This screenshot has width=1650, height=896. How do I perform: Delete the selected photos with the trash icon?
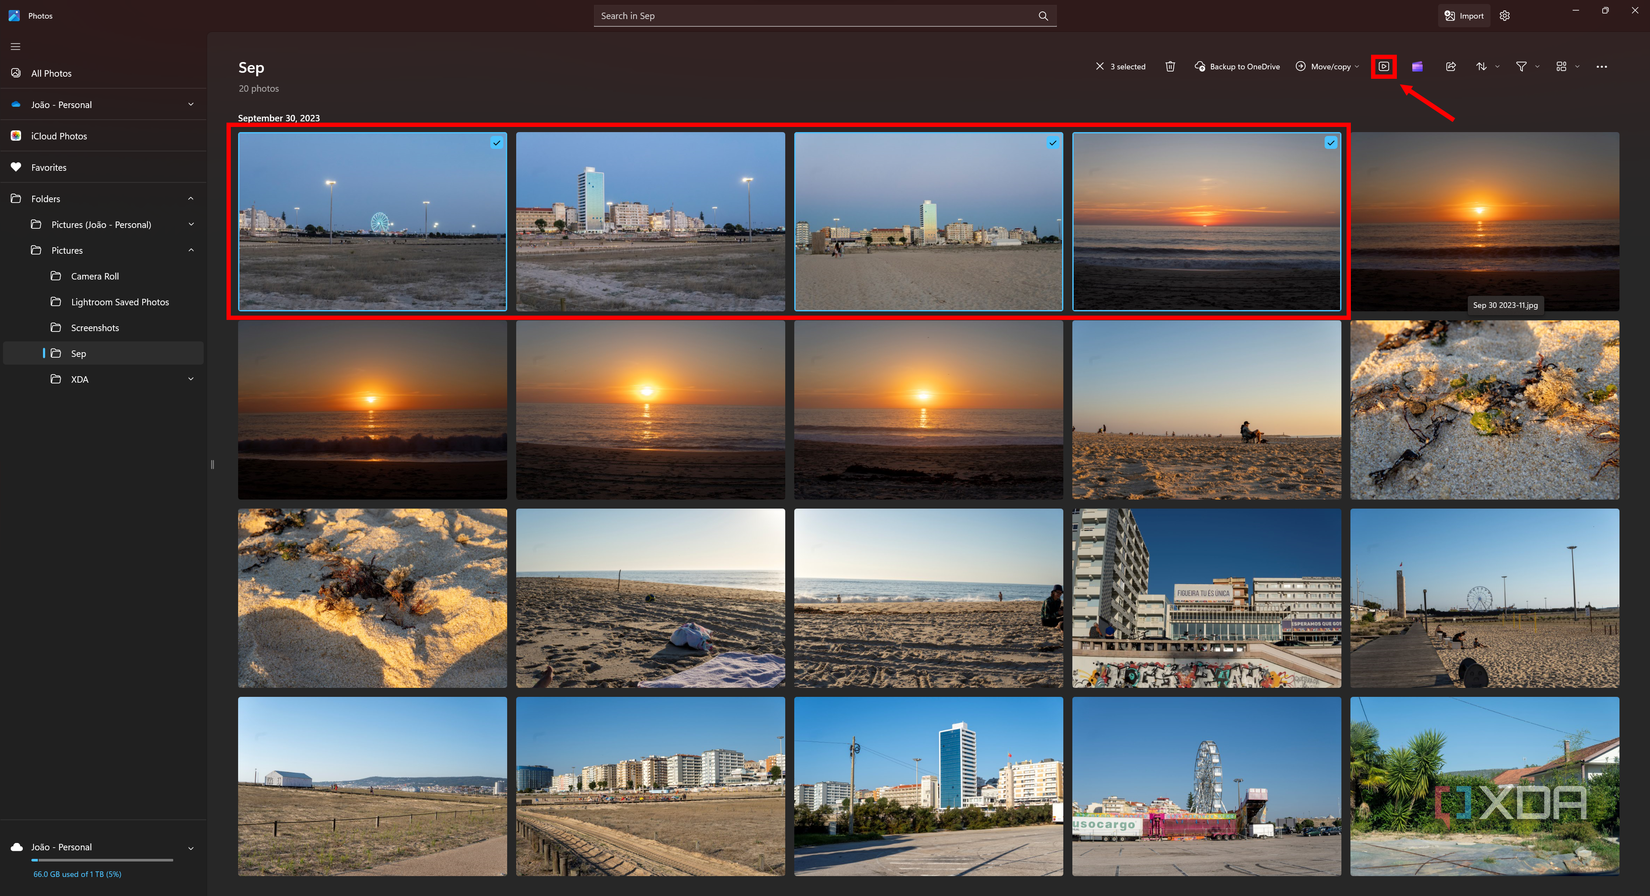(x=1170, y=67)
